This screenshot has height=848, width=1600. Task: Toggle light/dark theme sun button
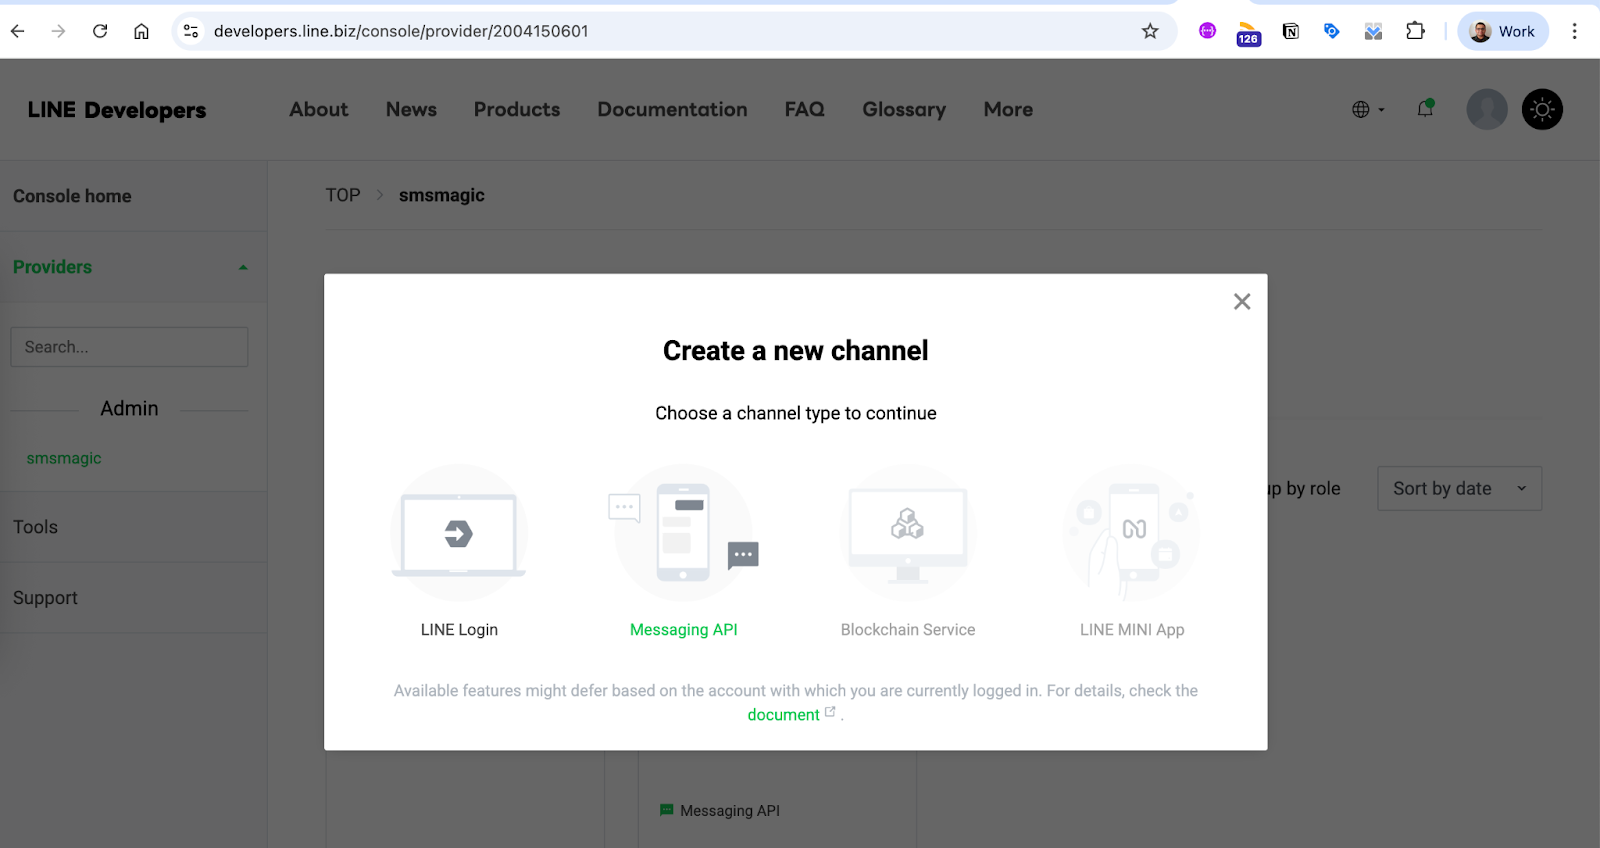coord(1542,109)
